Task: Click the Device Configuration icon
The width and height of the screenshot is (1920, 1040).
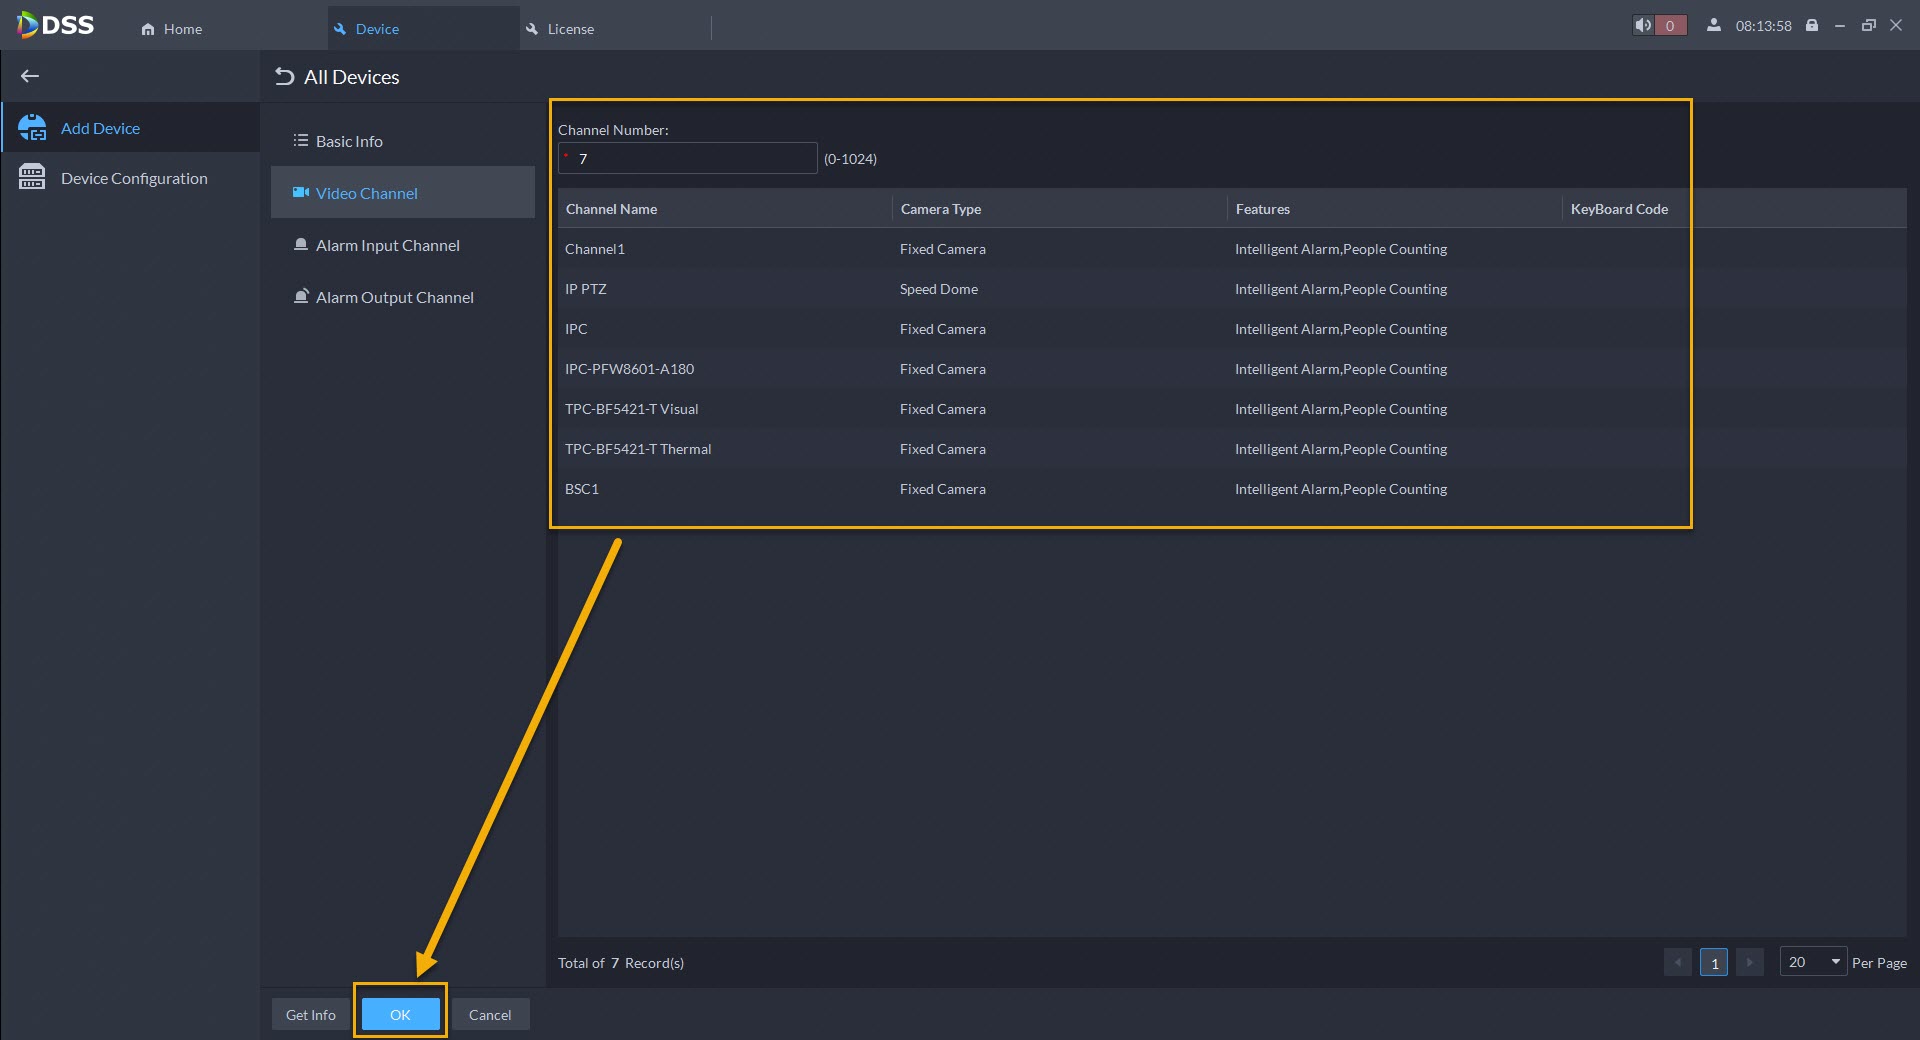Action: click(32, 178)
